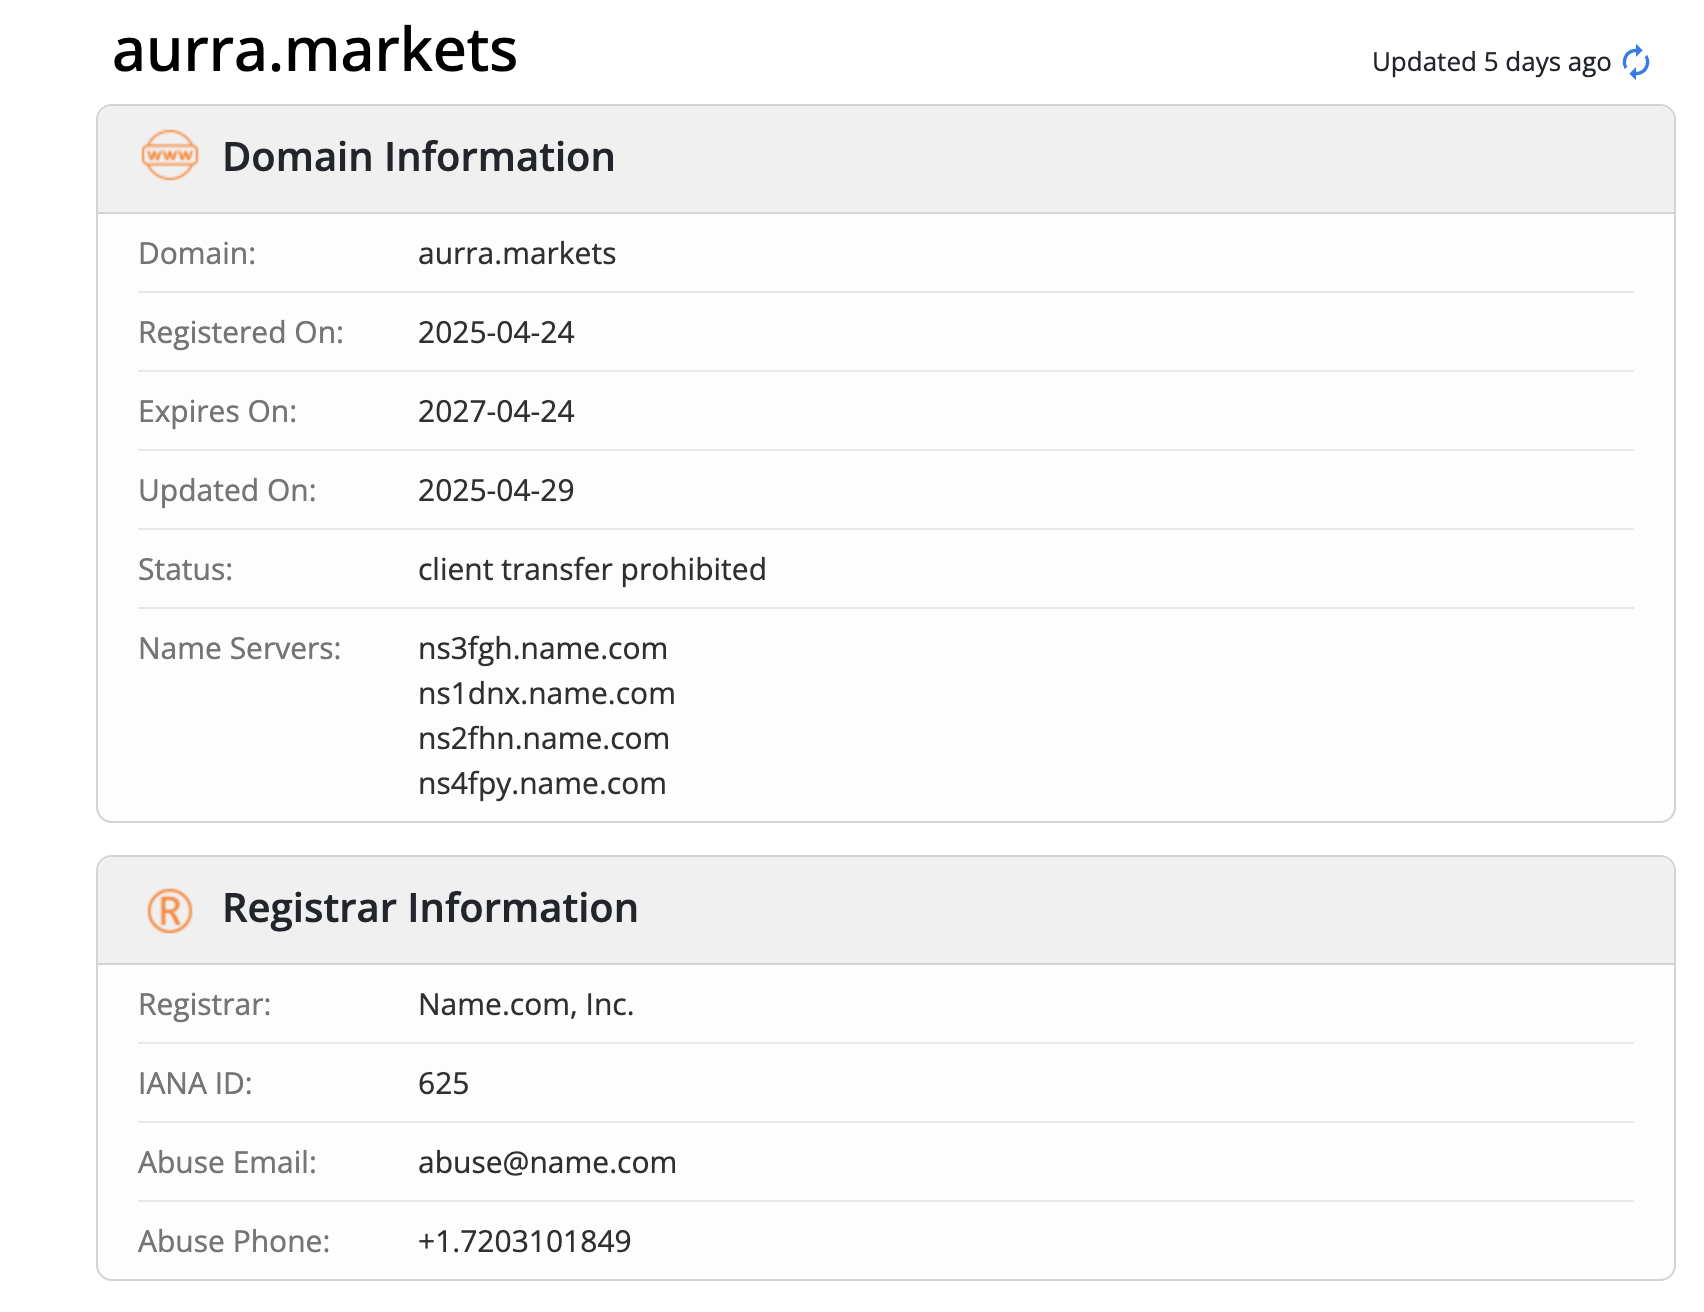Click the 'Registrar:' label

tap(205, 1005)
